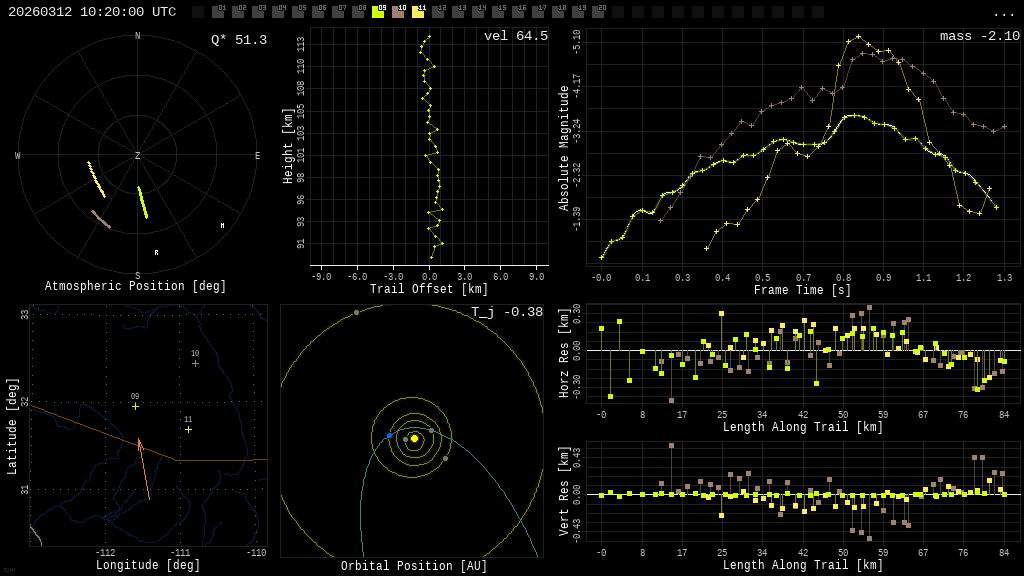
Task: Select the station 01 box in the top bar
Action: (218, 12)
